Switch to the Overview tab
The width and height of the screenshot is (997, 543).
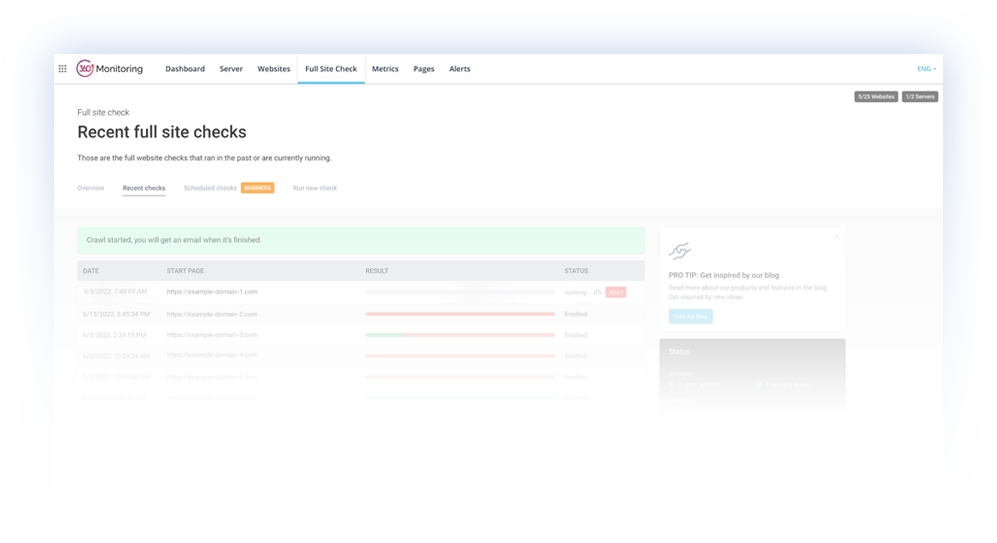[91, 188]
